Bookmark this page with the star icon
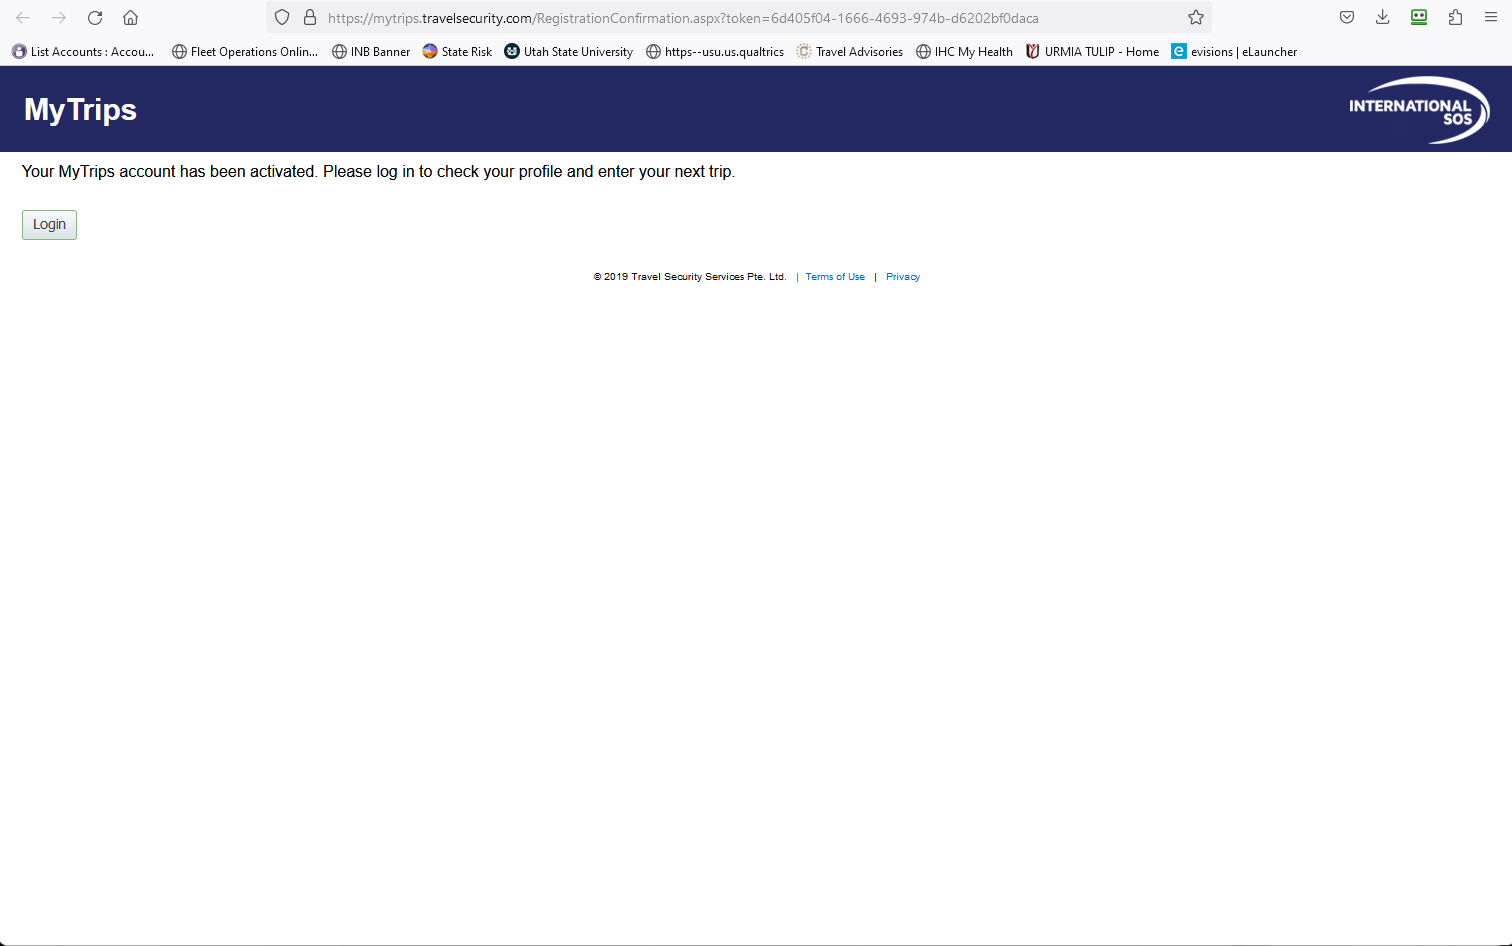1512x946 pixels. (x=1195, y=18)
